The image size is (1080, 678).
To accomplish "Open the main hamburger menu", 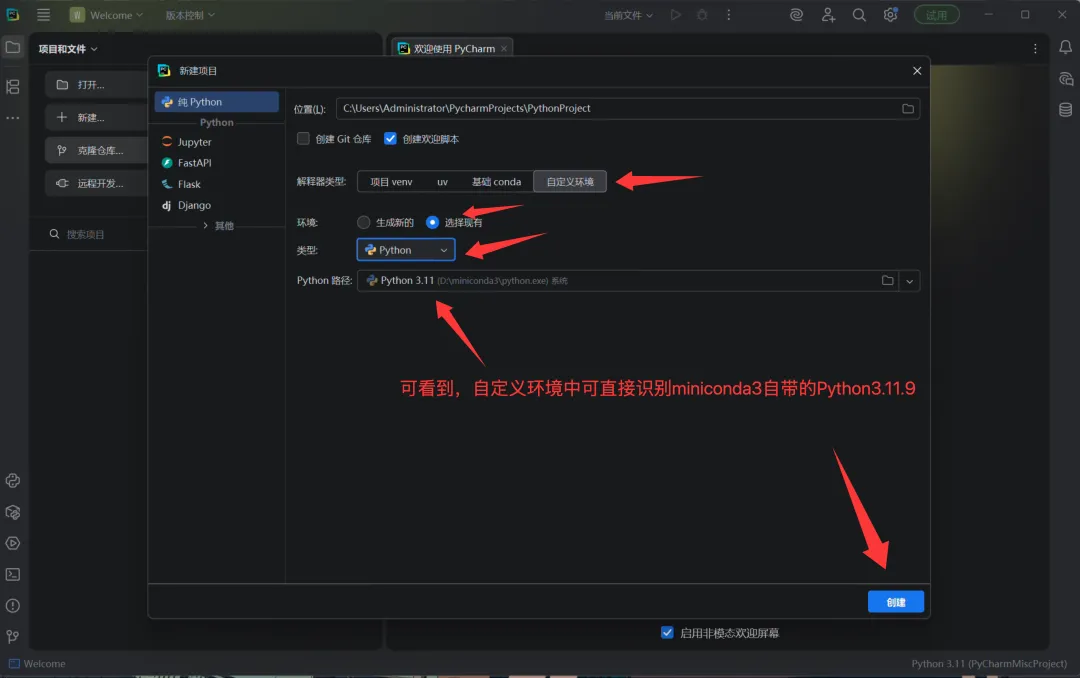I will tap(43, 14).
